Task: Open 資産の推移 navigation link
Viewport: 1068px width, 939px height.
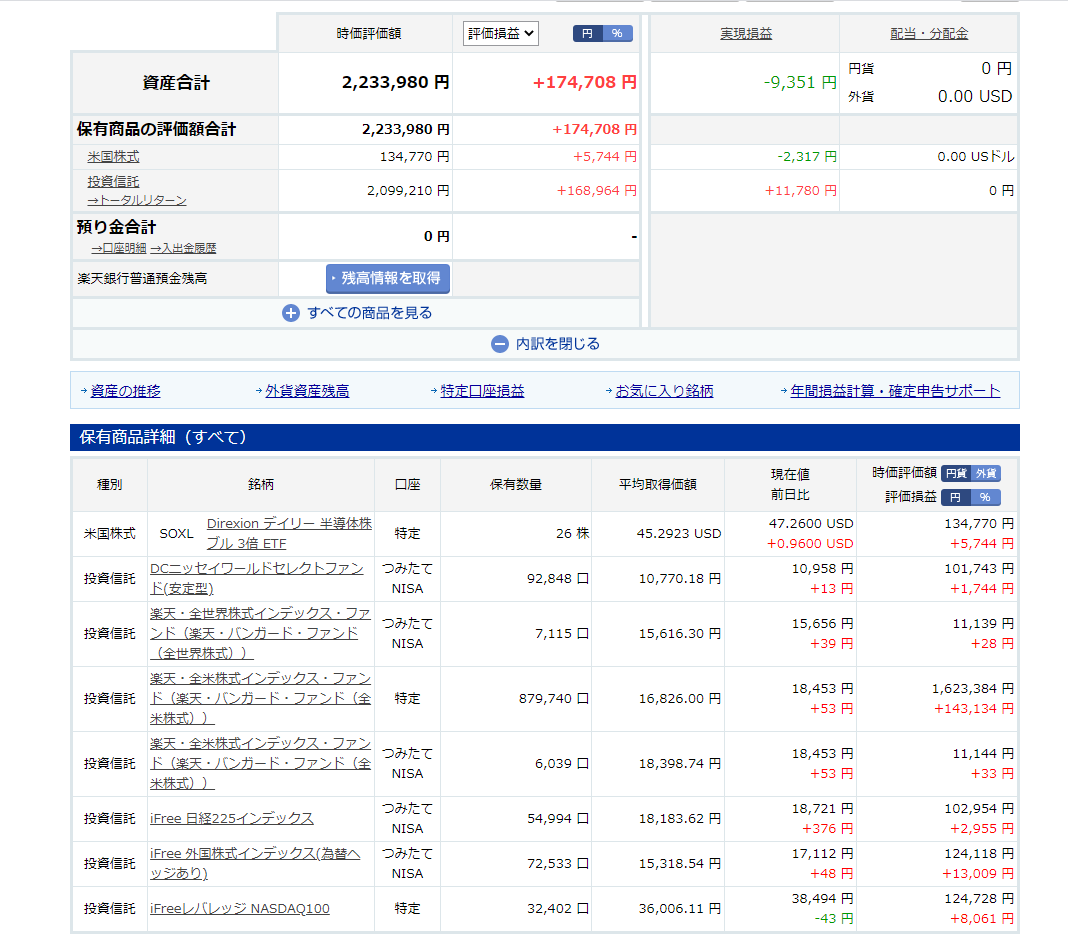Action: point(125,391)
